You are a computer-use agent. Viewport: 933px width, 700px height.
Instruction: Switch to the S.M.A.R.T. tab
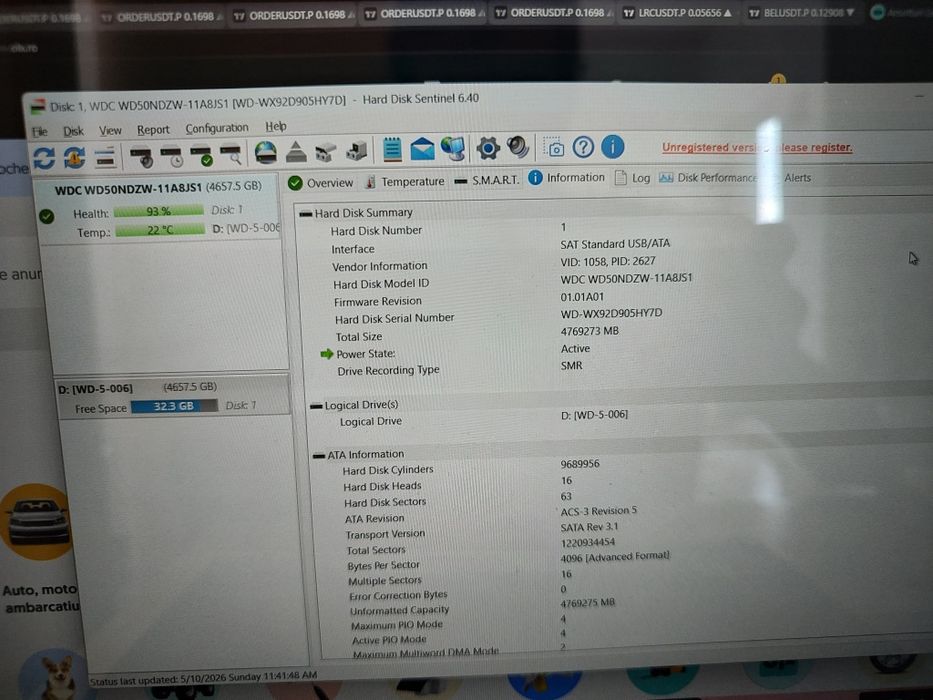[487, 180]
